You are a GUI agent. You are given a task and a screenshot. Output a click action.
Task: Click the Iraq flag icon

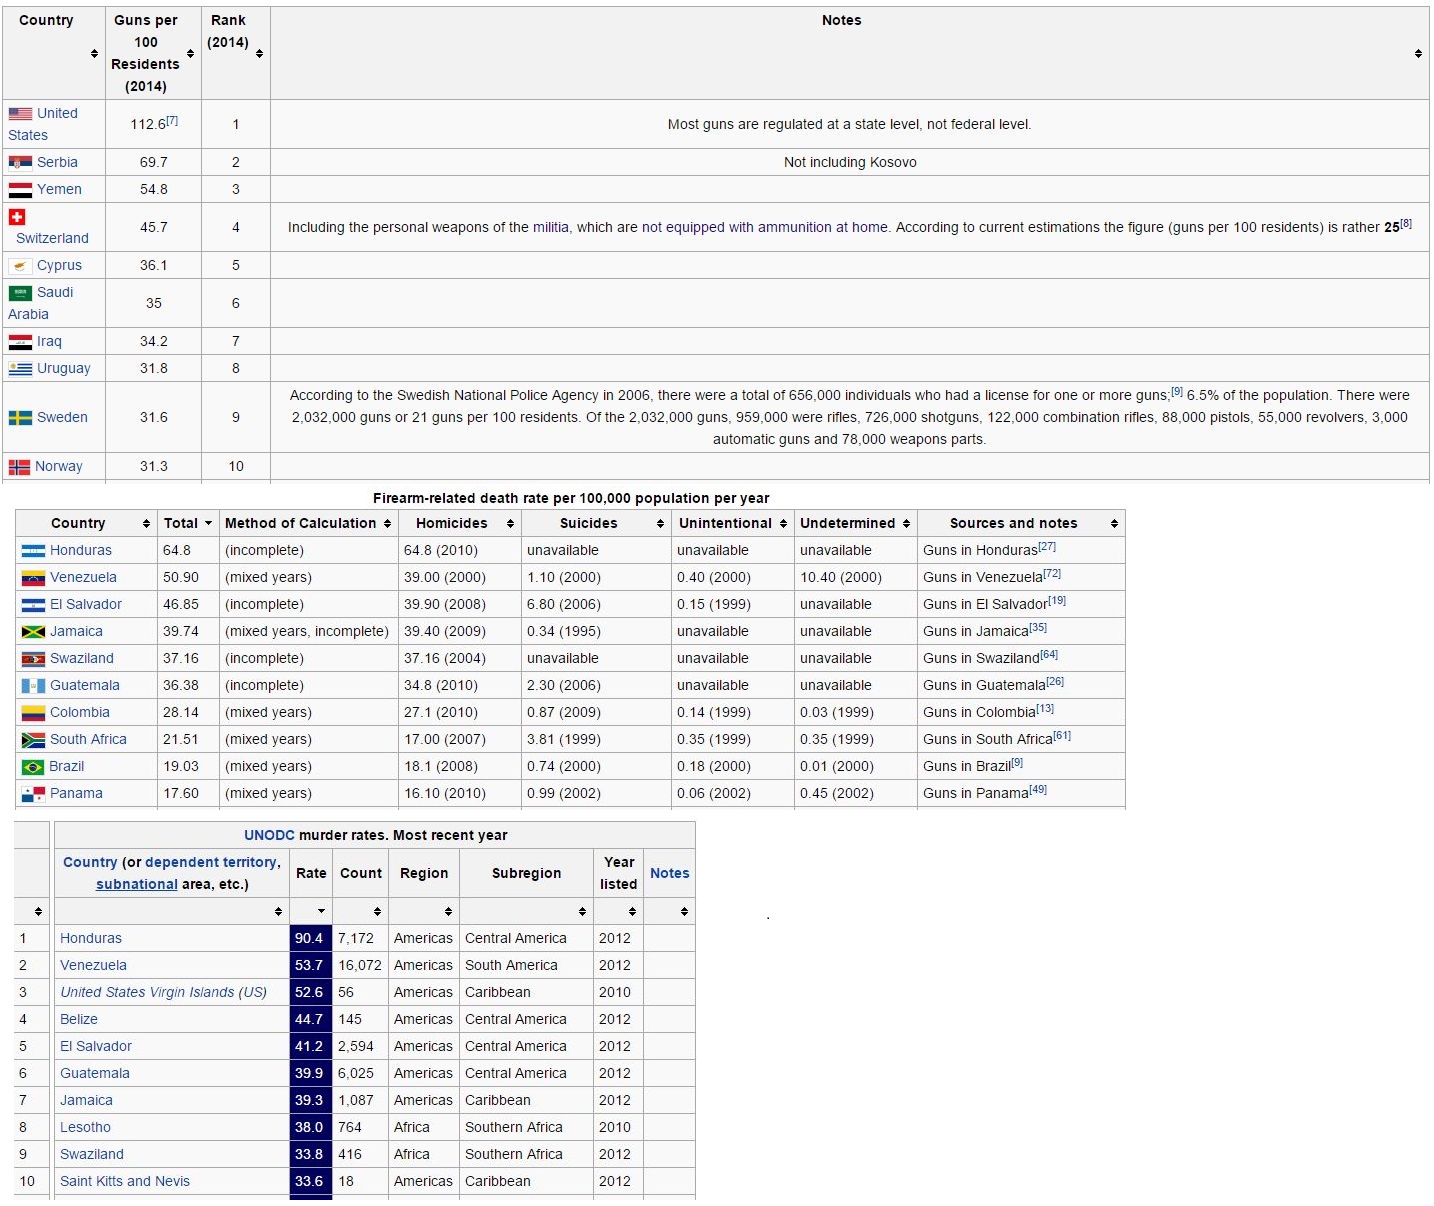(x=20, y=341)
